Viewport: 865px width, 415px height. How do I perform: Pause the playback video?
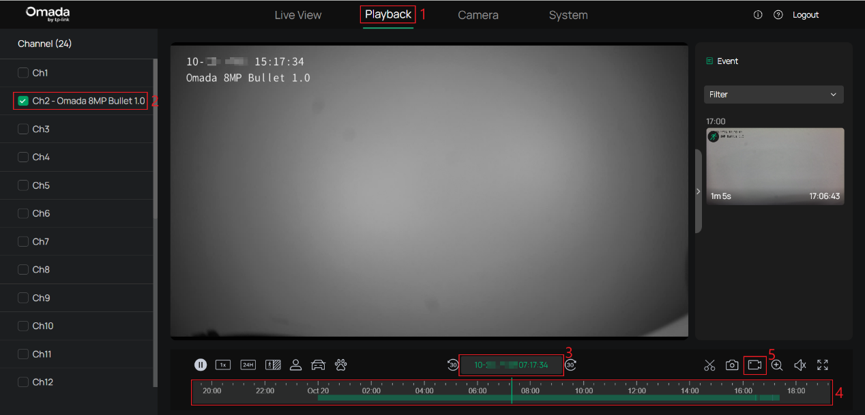(200, 365)
